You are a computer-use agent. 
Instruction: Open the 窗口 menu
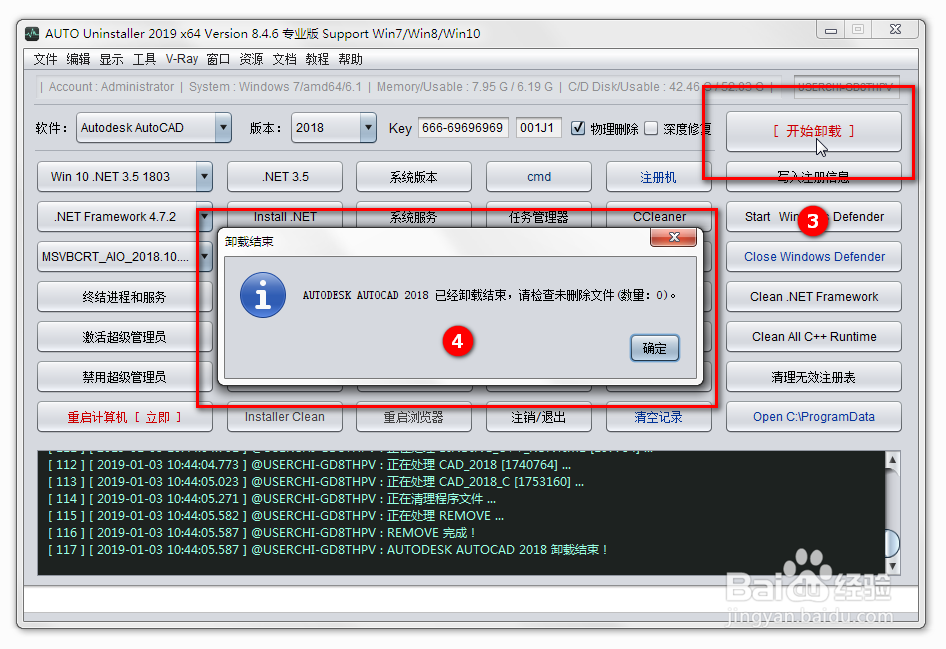coord(218,59)
